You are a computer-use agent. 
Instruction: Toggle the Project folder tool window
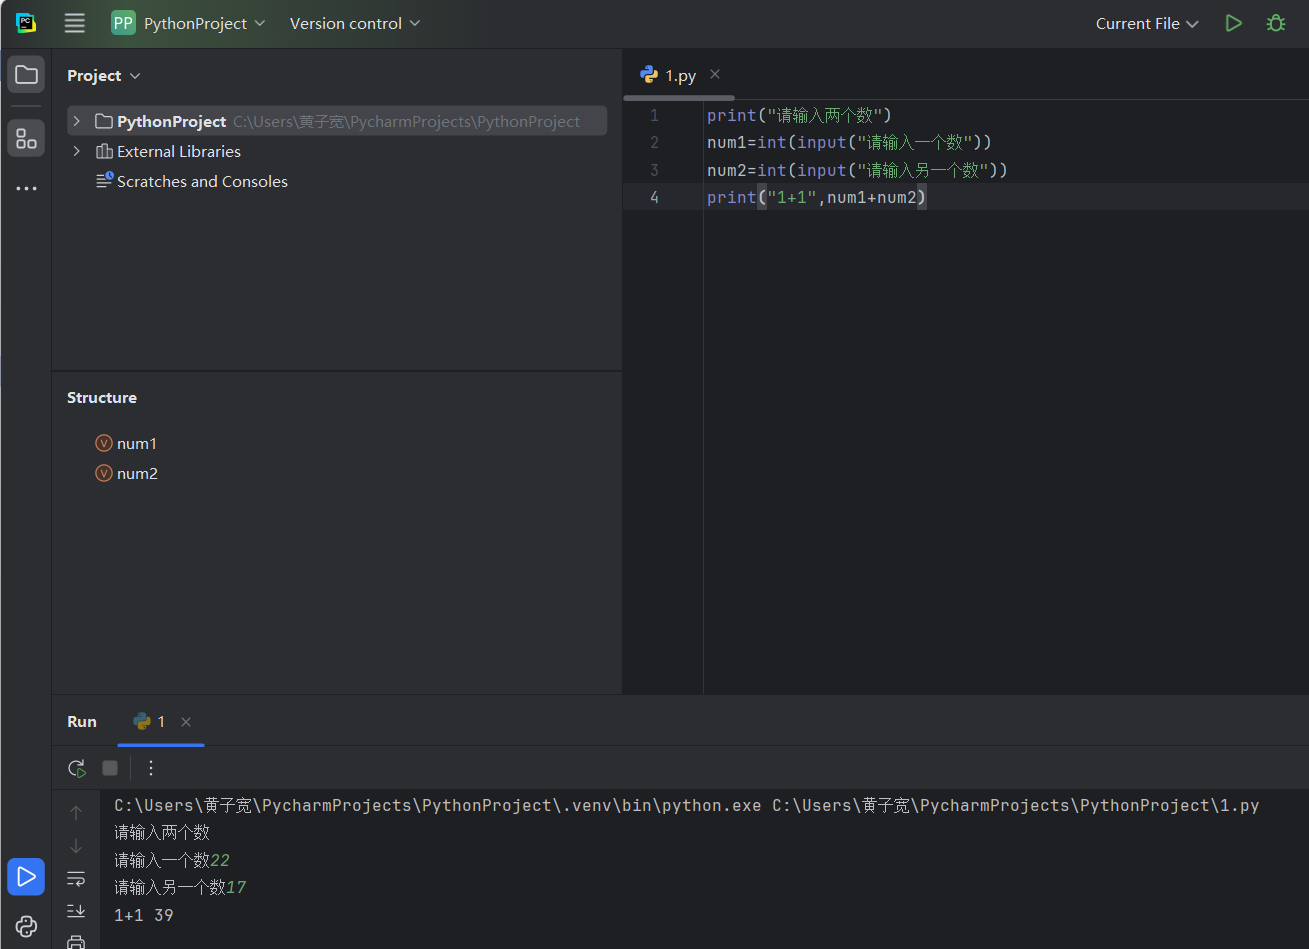26,75
